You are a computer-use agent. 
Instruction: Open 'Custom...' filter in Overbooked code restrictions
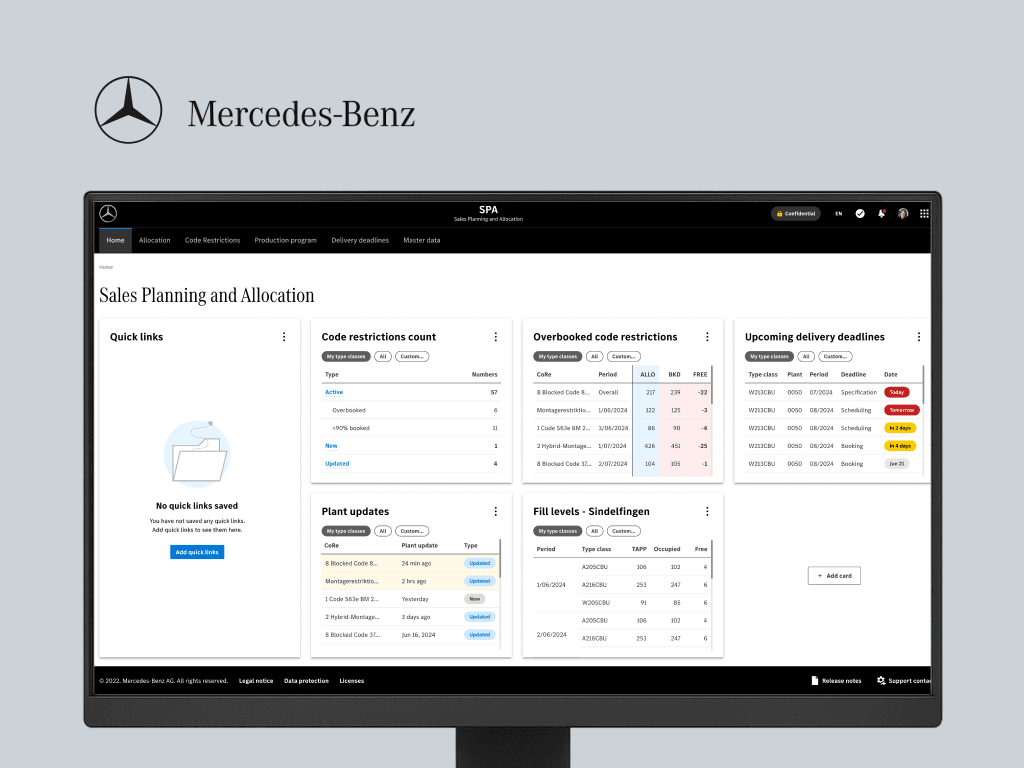coord(623,356)
